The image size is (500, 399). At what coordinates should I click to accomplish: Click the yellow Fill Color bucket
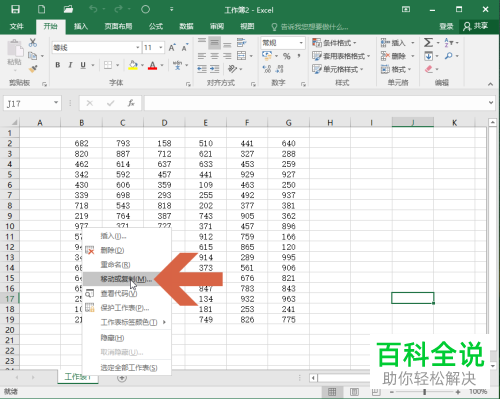(133, 65)
